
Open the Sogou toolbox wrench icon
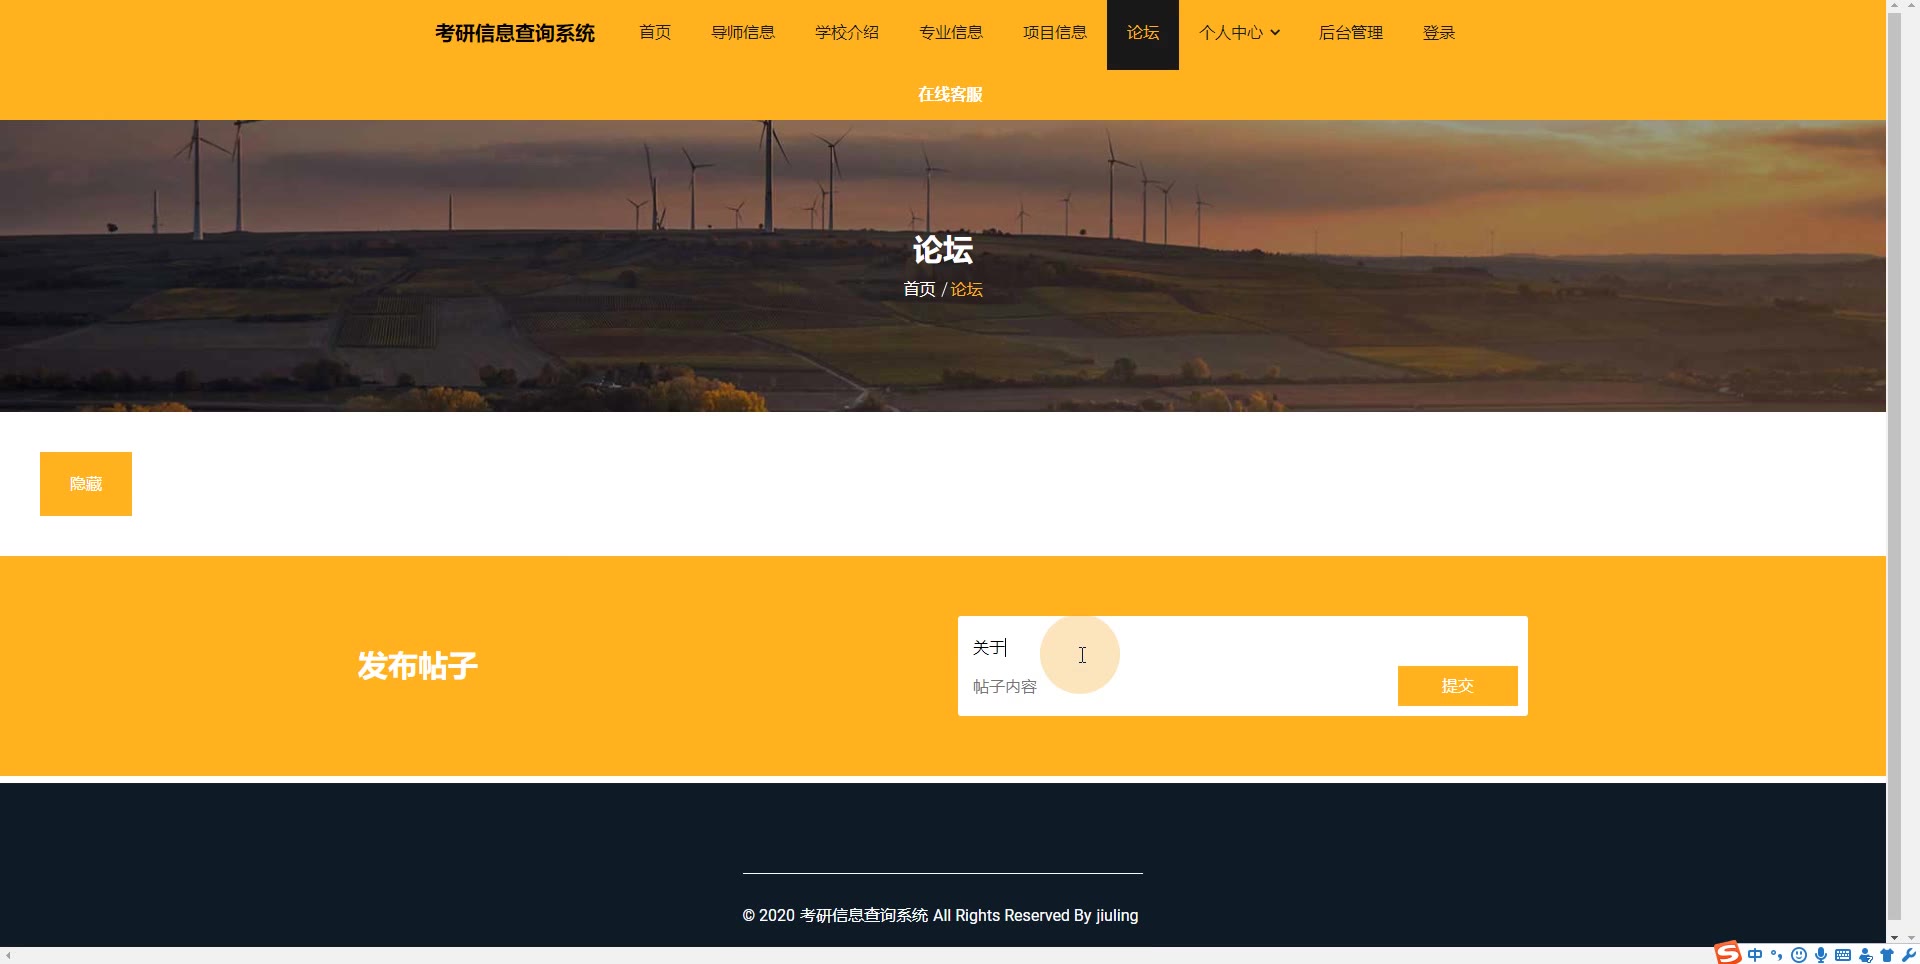1909,955
